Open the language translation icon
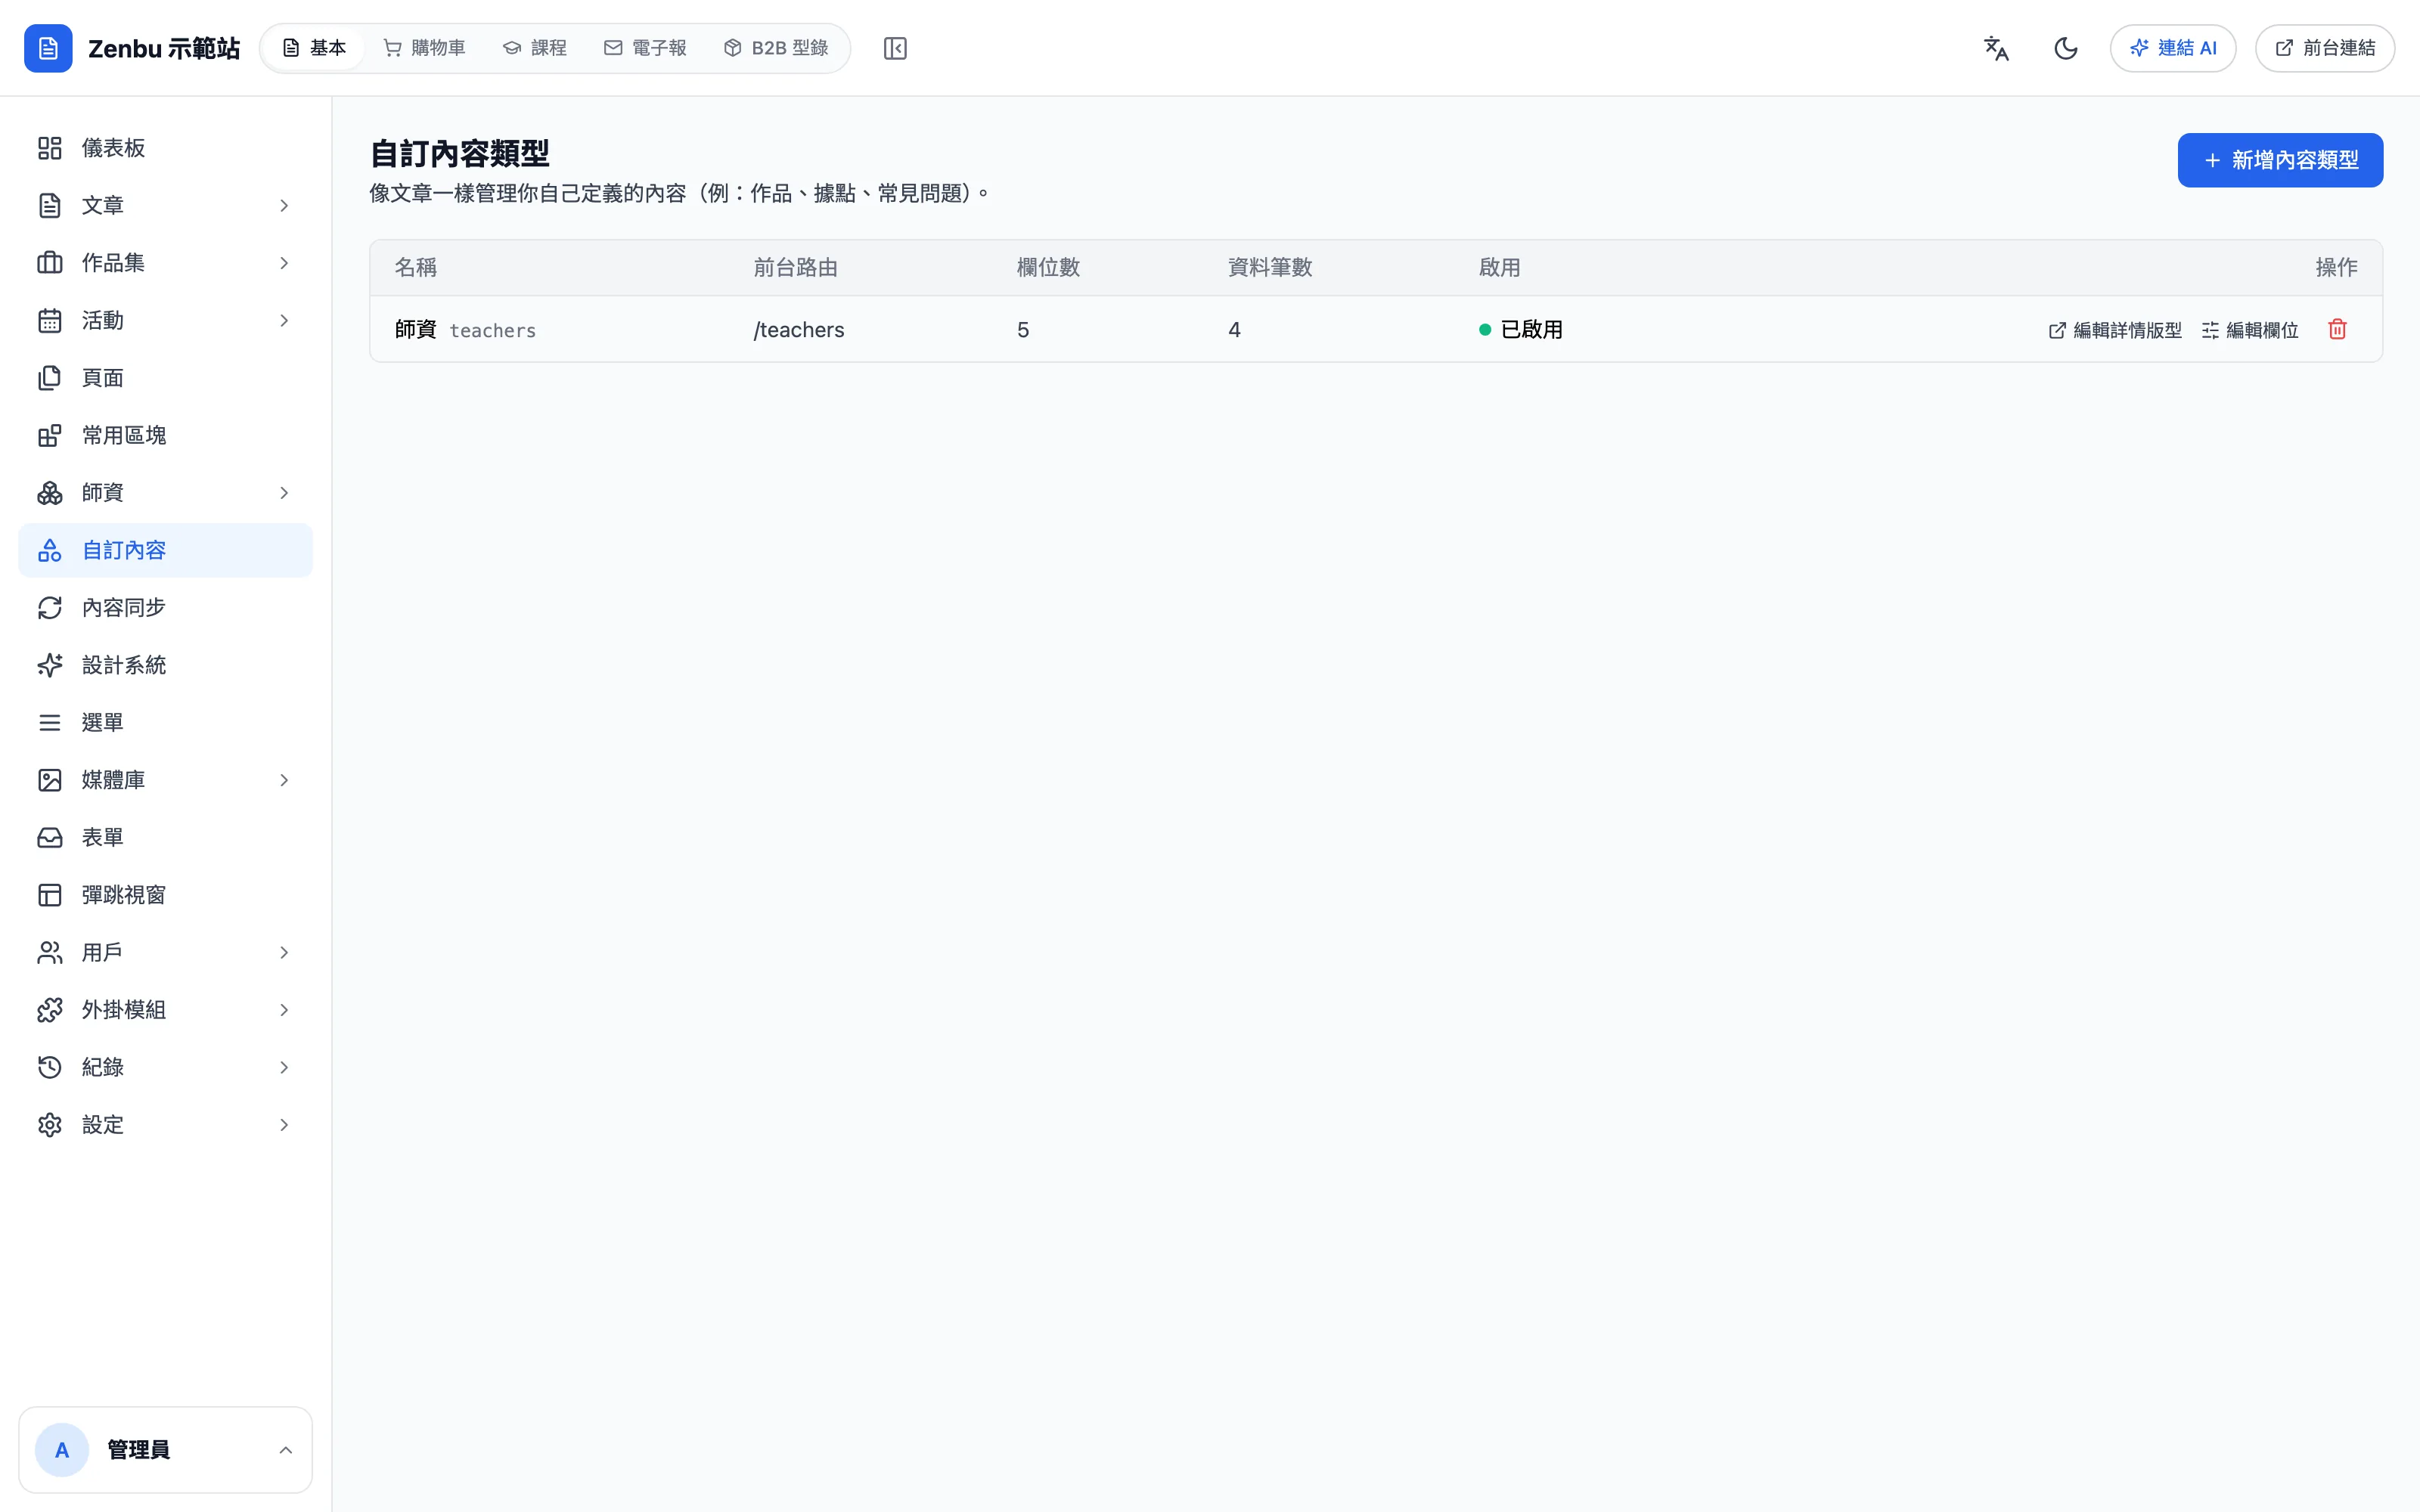 (x=1996, y=48)
